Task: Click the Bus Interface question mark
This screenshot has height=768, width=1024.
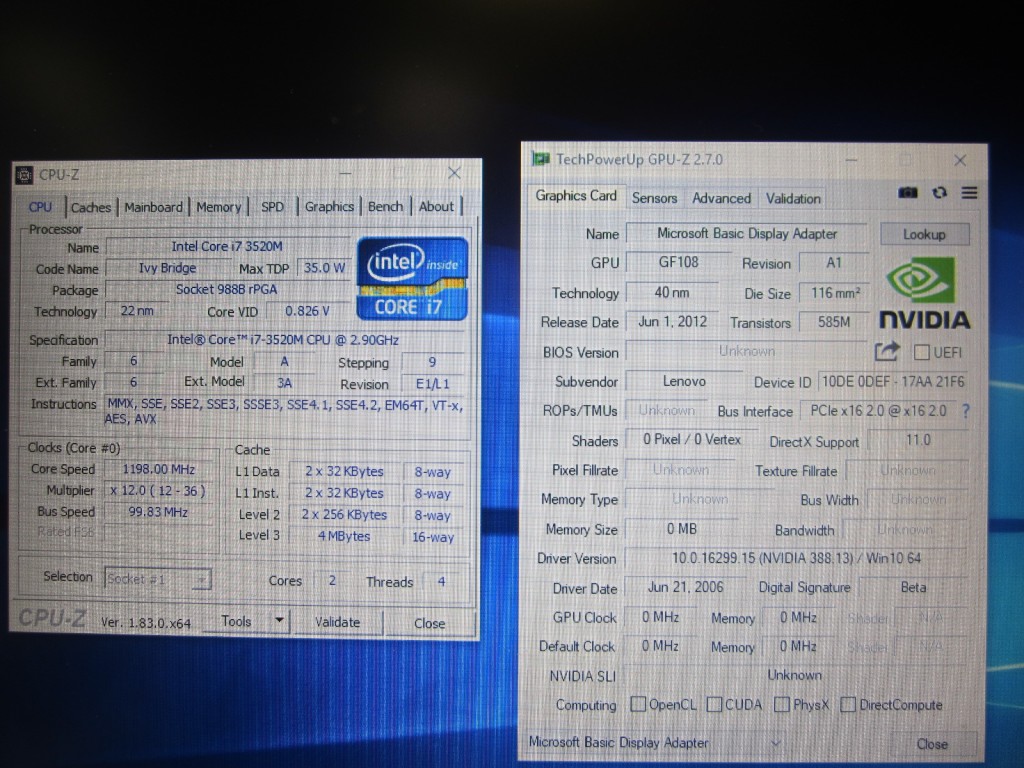Action: point(965,411)
